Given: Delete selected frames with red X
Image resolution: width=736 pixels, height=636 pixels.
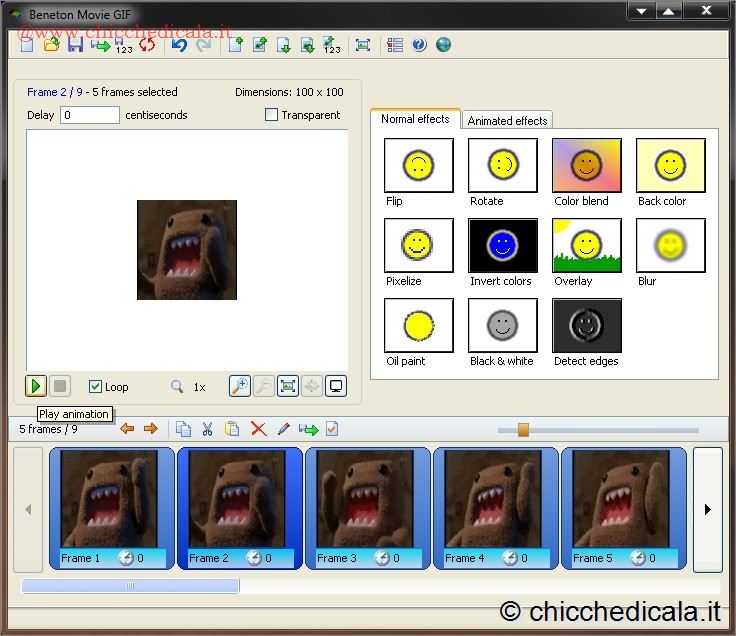Looking at the screenshot, I should [x=258, y=429].
